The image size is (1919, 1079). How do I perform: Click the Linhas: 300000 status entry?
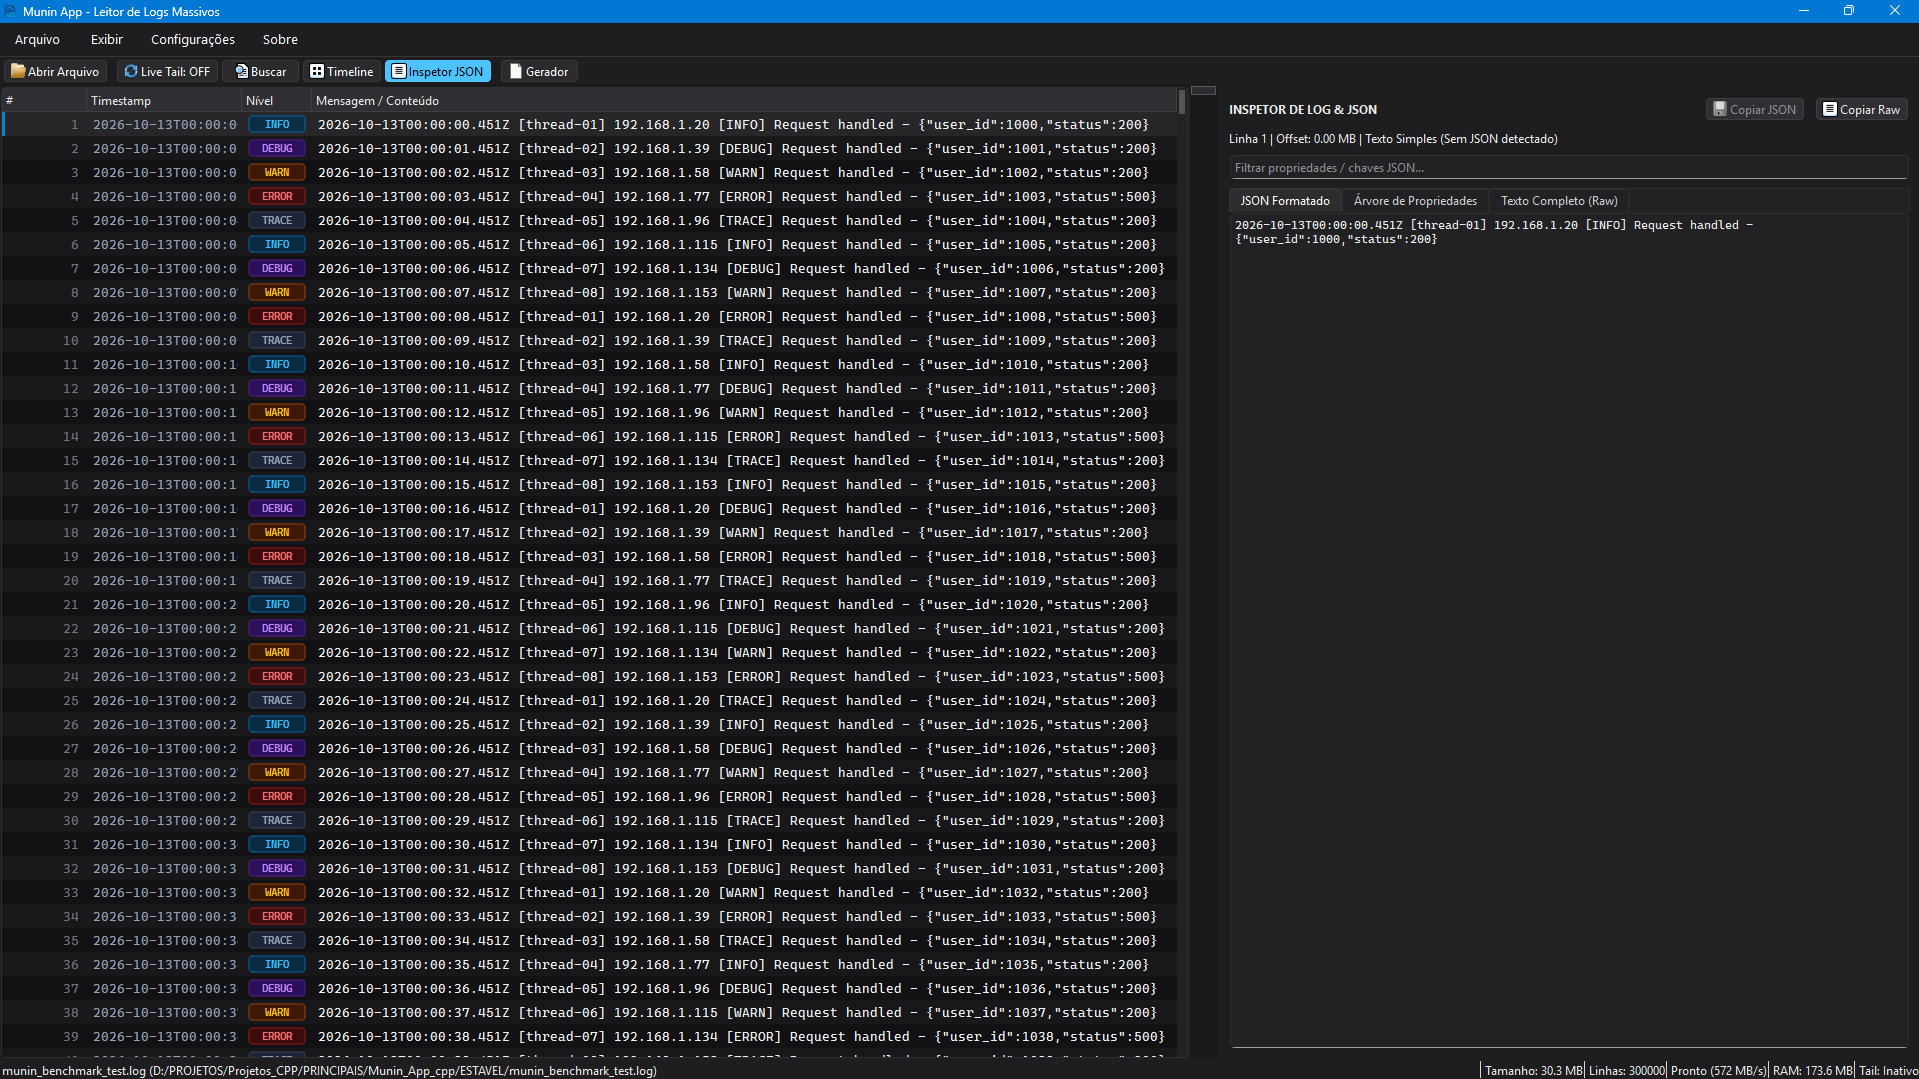(1626, 1071)
